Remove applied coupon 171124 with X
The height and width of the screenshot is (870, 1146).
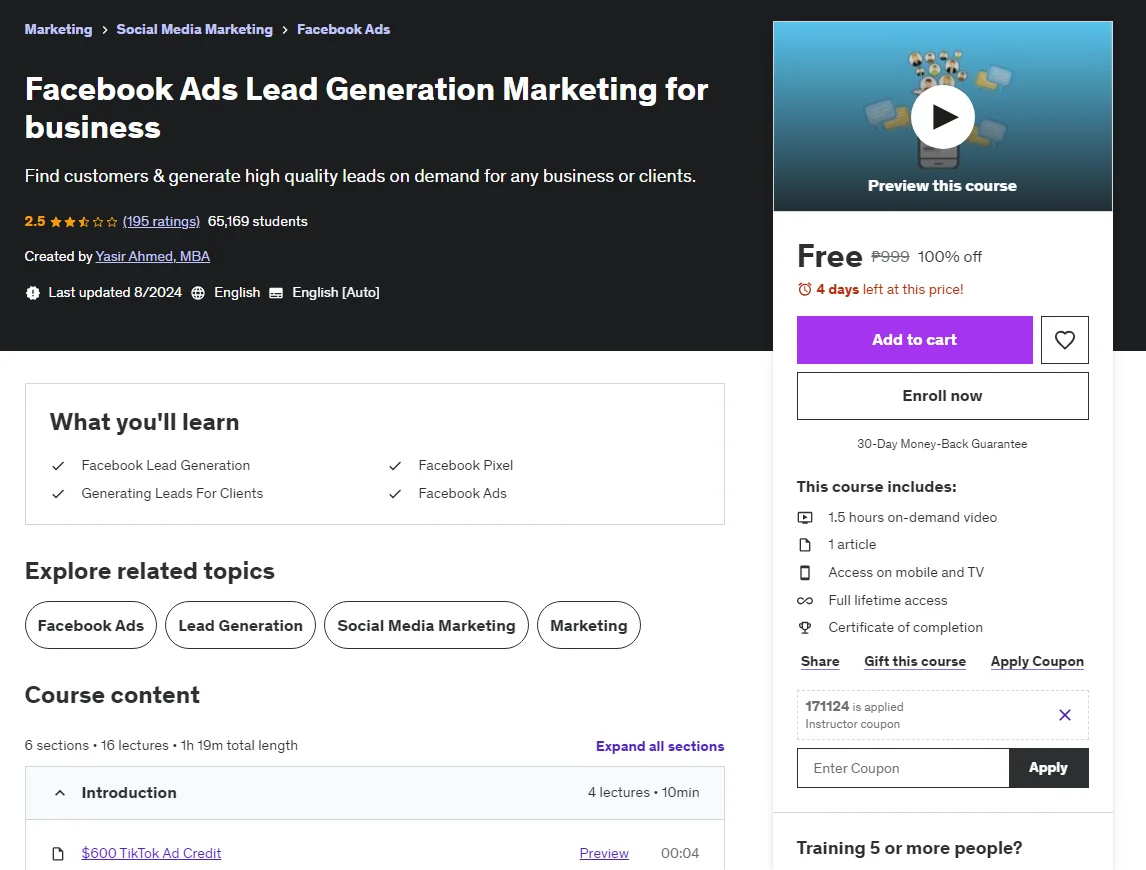[x=1065, y=715]
